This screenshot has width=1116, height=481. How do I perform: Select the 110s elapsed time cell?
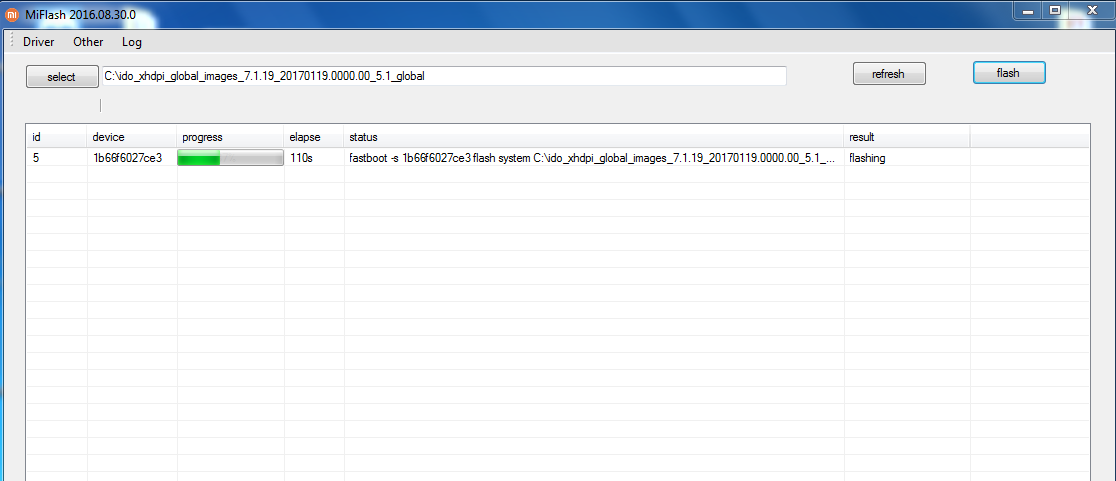314,158
